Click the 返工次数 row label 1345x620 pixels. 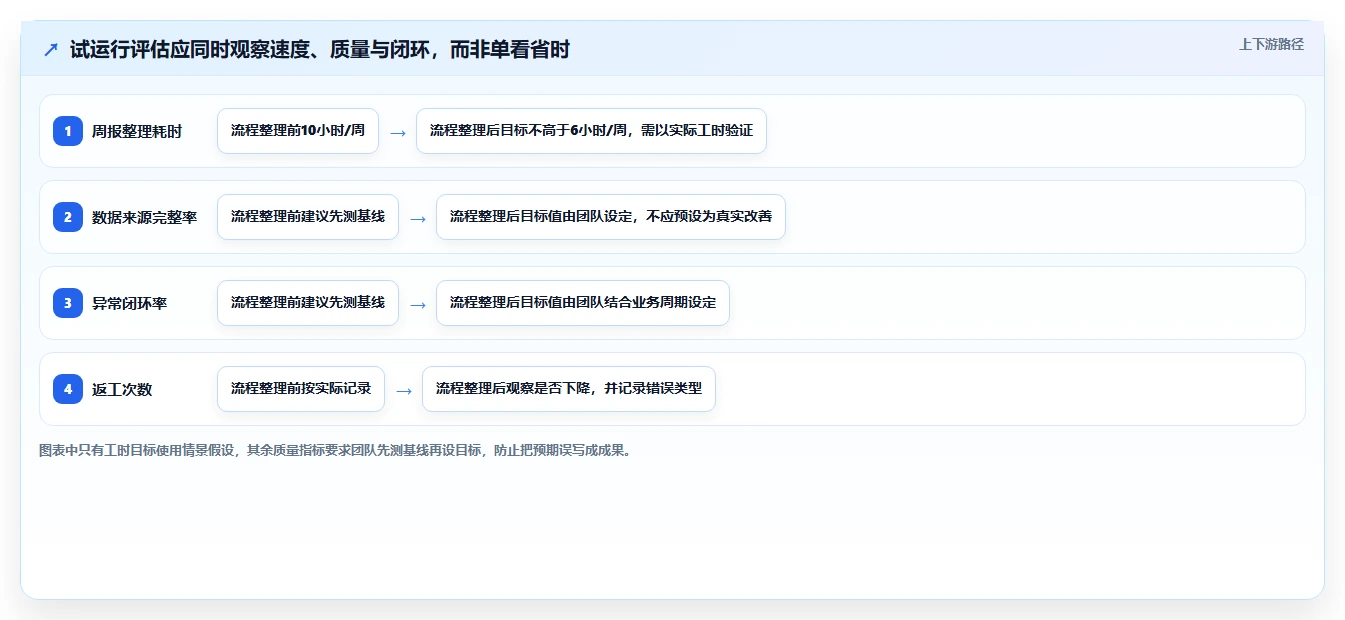pos(122,389)
